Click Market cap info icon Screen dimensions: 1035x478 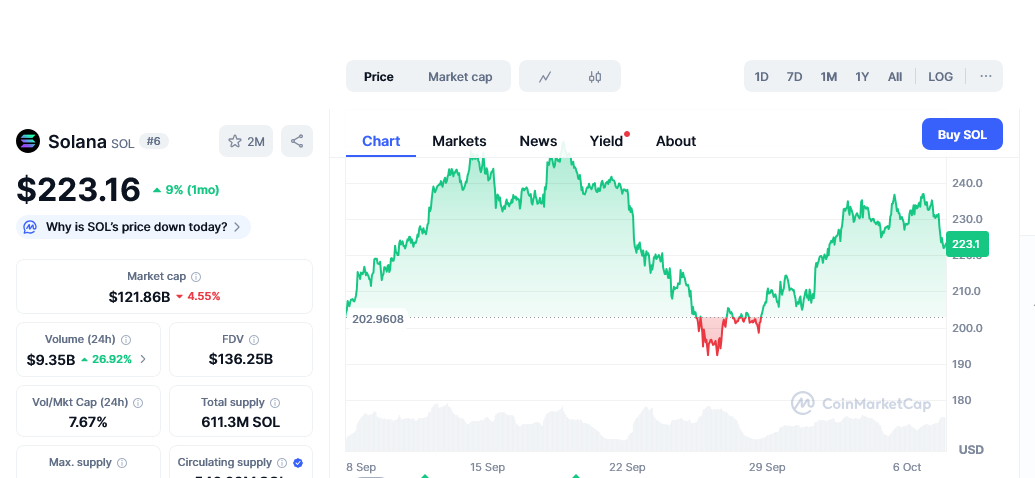pos(196,277)
